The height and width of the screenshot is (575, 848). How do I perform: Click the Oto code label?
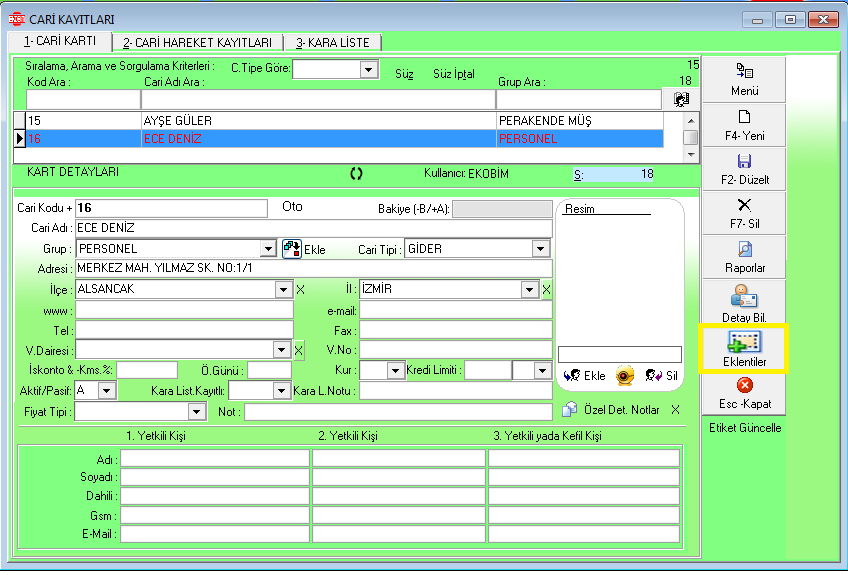point(292,207)
